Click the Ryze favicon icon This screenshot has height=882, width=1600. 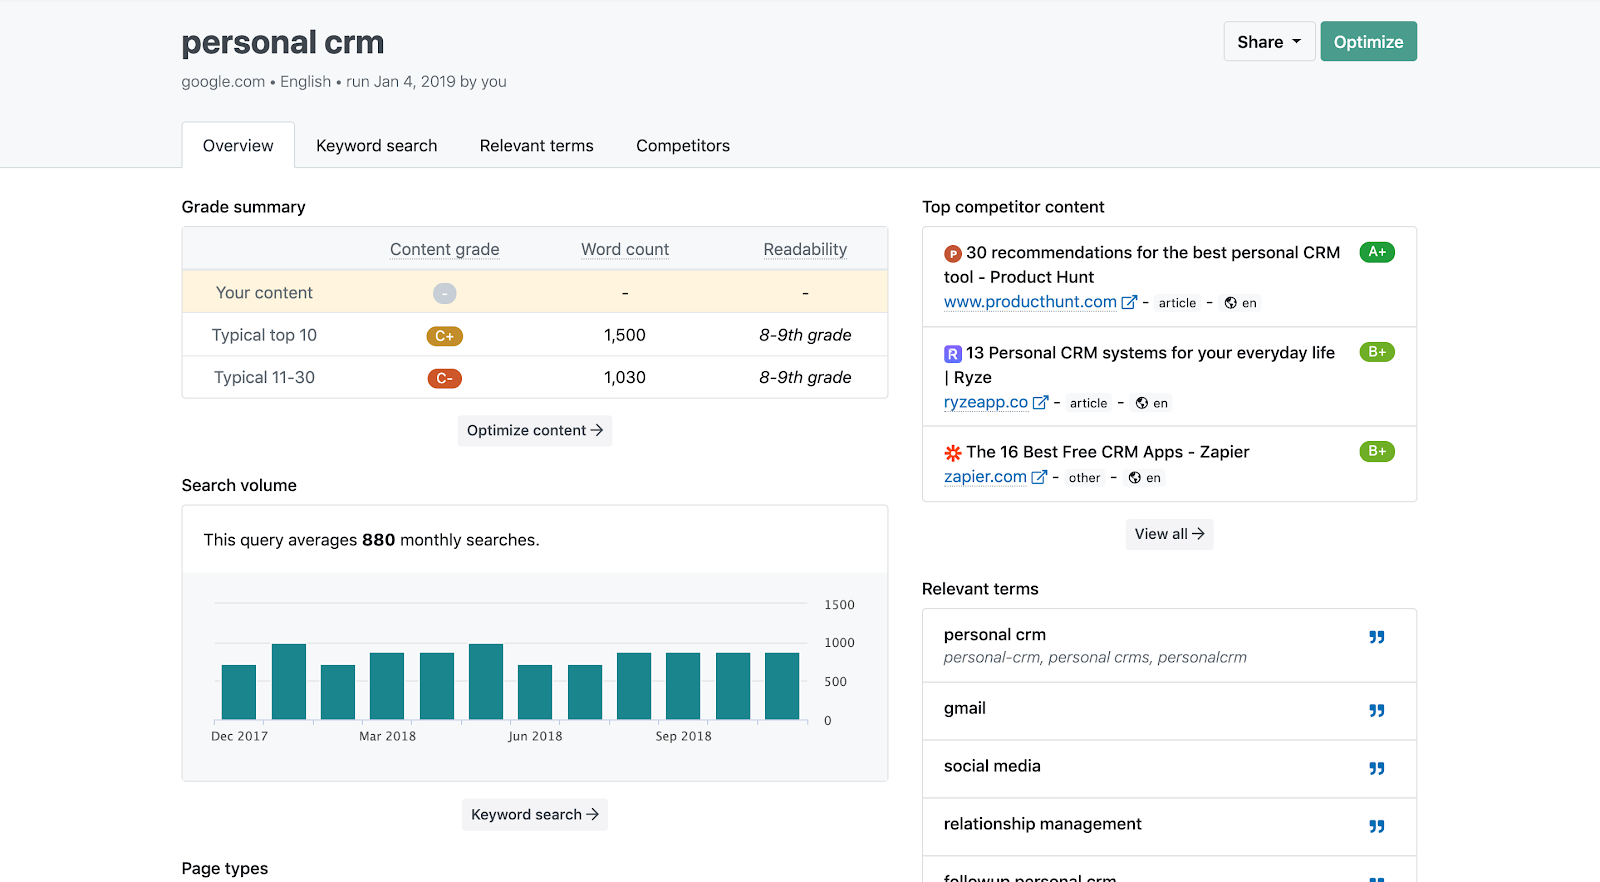(x=953, y=354)
